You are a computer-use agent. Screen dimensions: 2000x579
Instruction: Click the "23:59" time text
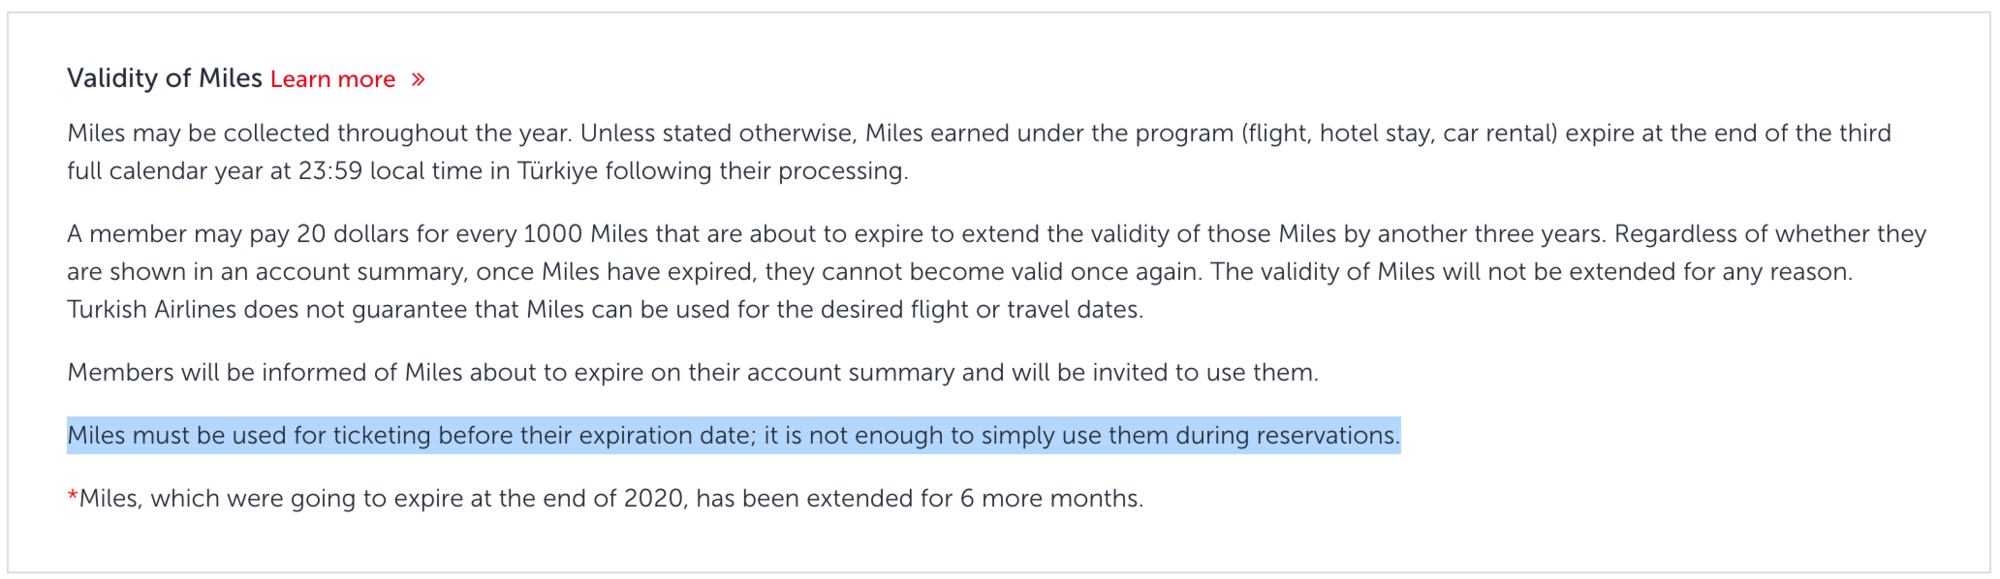pyautogui.click(x=330, y=171)
